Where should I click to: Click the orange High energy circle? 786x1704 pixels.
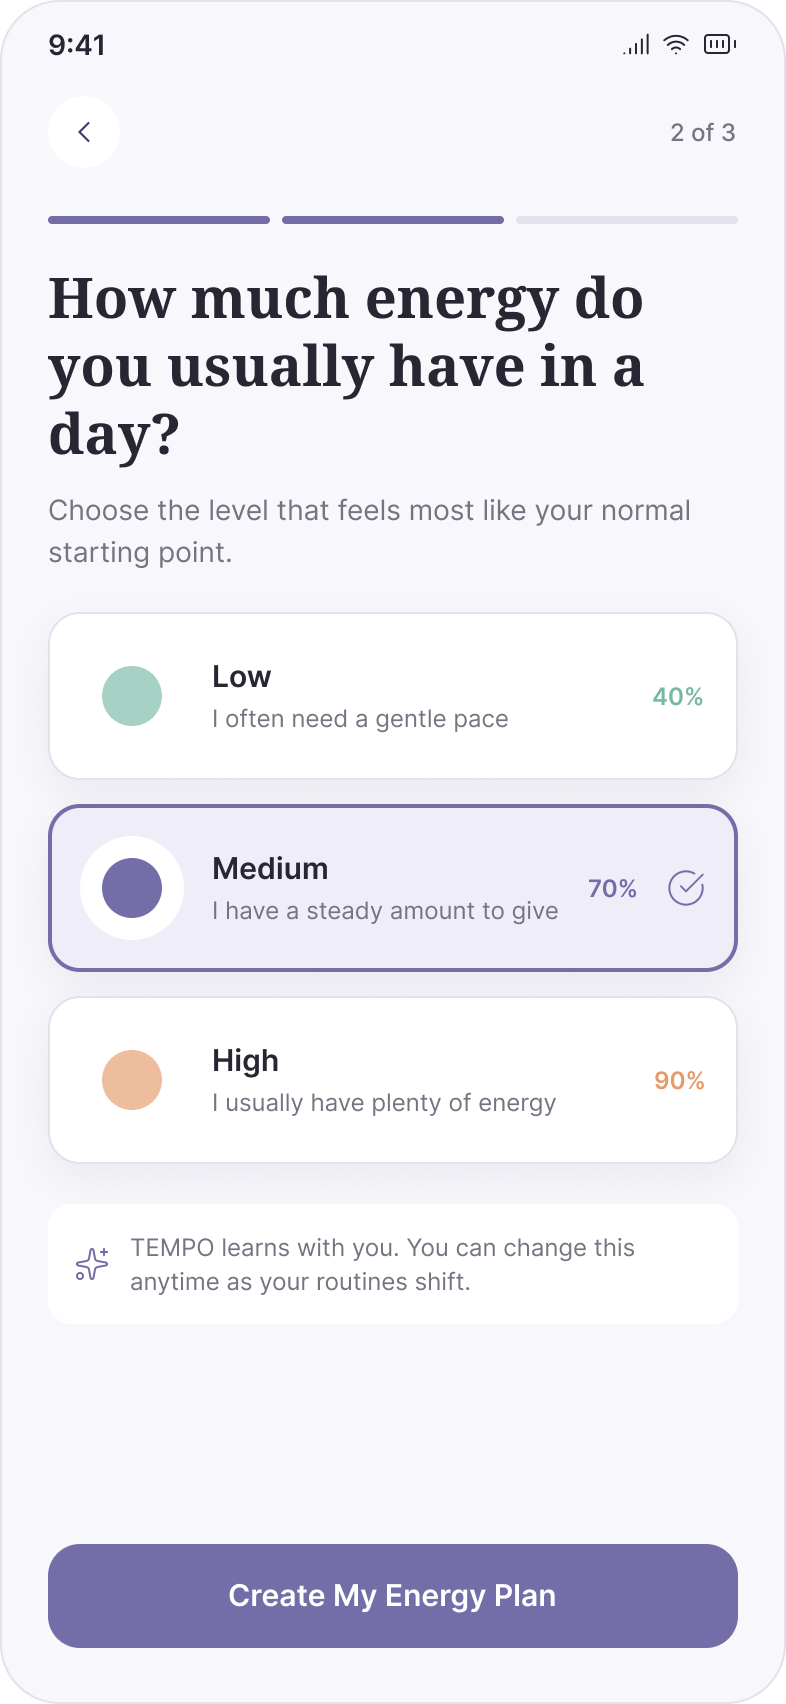132,1080
